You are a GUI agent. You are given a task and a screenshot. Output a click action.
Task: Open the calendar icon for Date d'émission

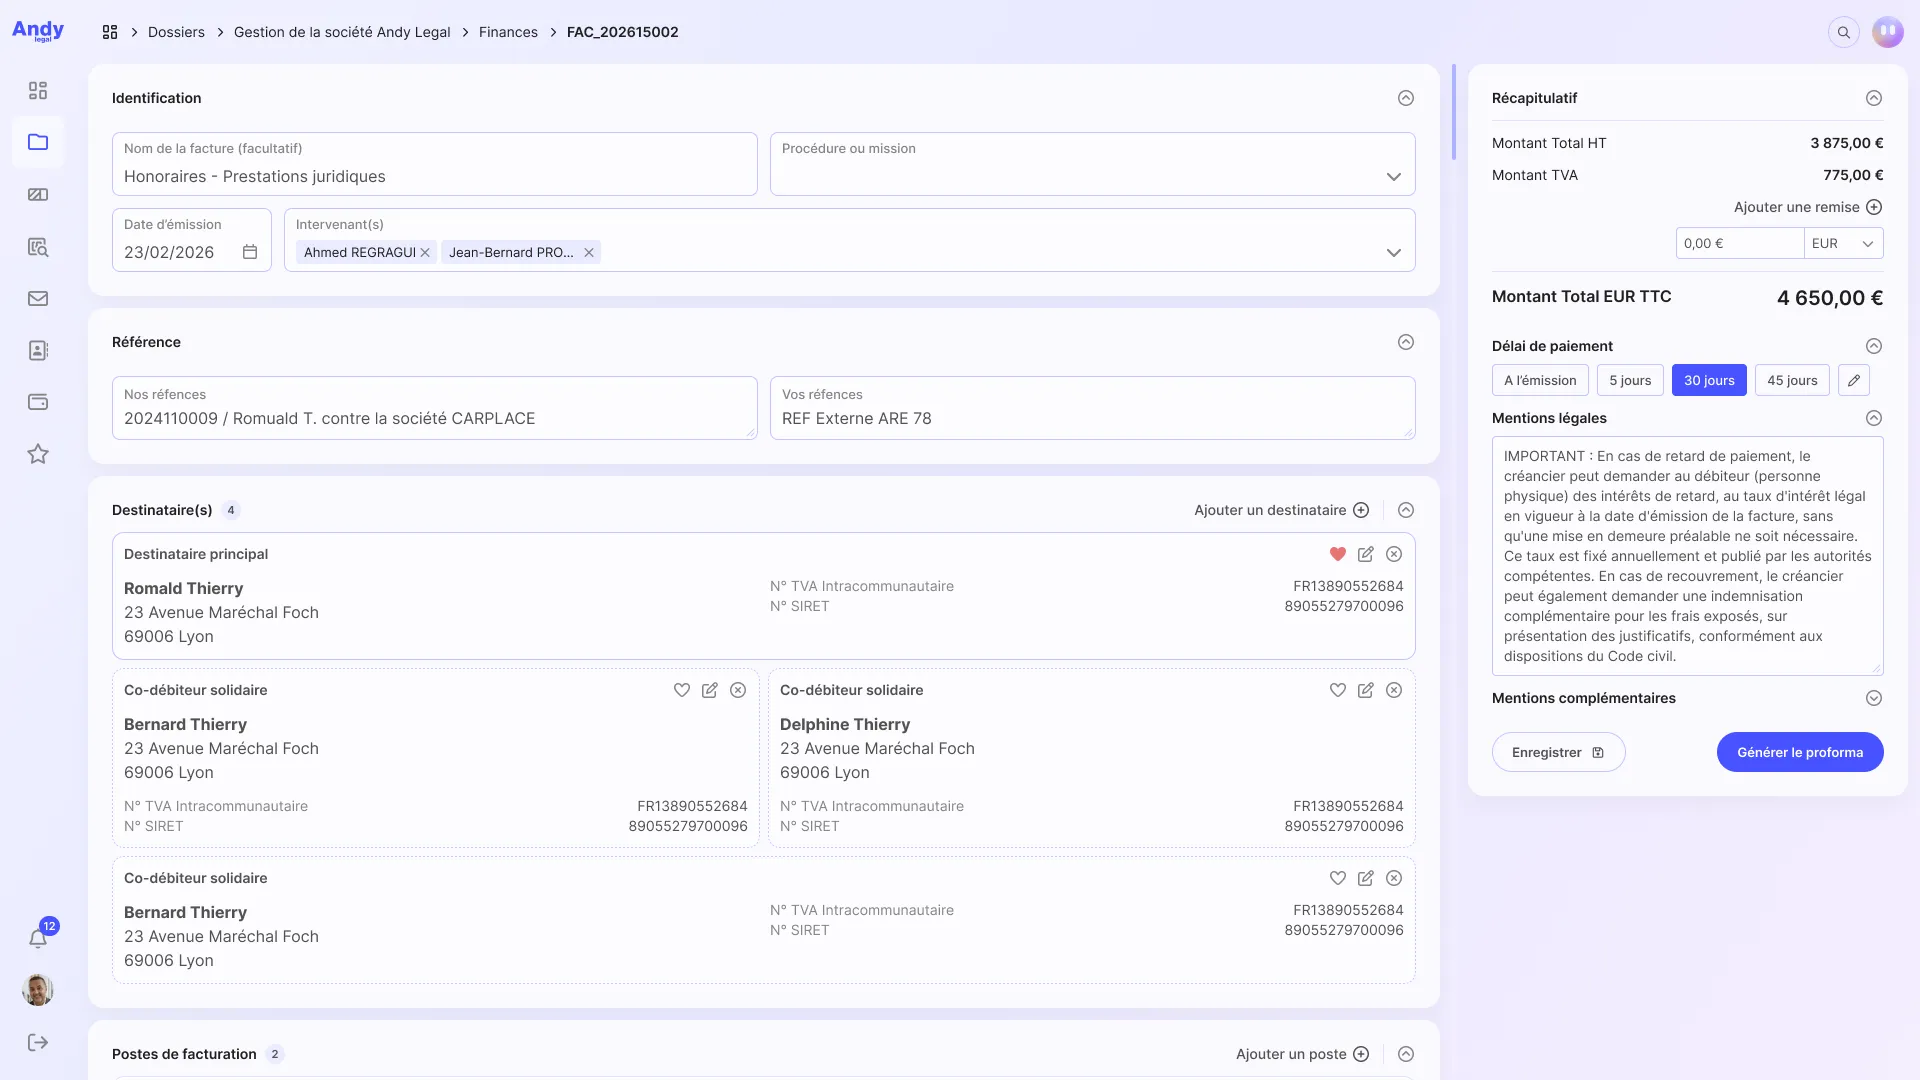pos(250,252)
